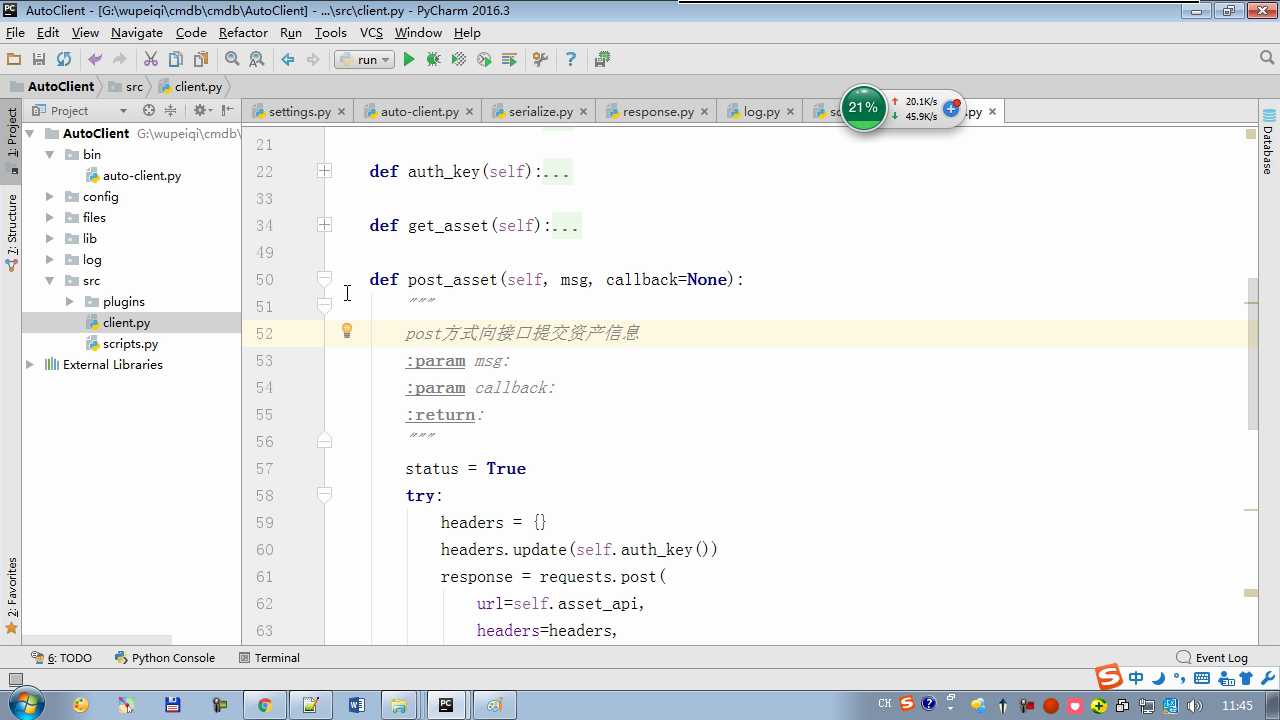
Task: Paste from the clipboard toolbar icon
Action: coord(201,60)
